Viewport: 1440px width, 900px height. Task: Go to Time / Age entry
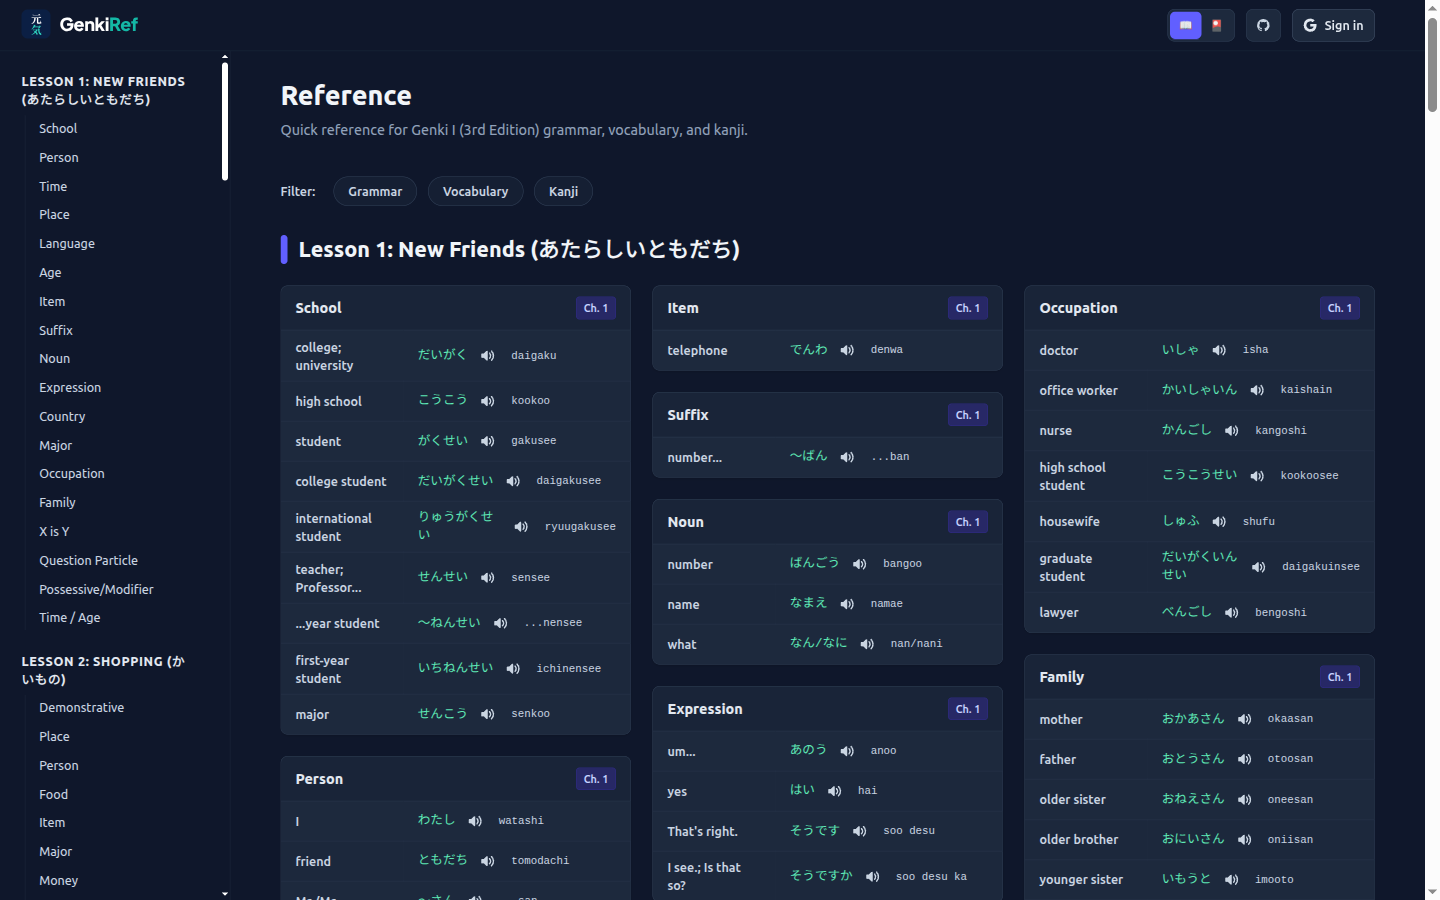pos(70,618)
